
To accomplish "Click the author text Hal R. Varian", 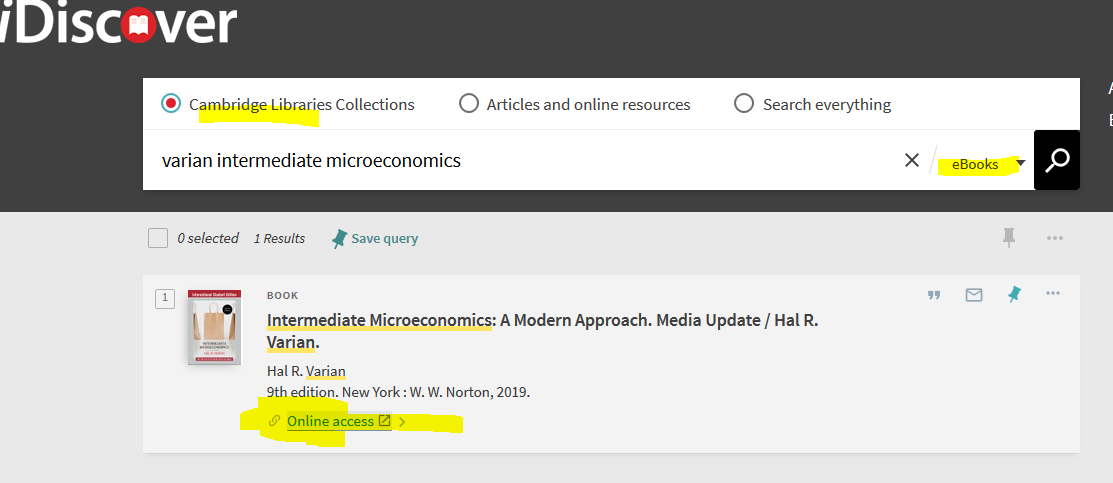I will click(x=306, y=371).
